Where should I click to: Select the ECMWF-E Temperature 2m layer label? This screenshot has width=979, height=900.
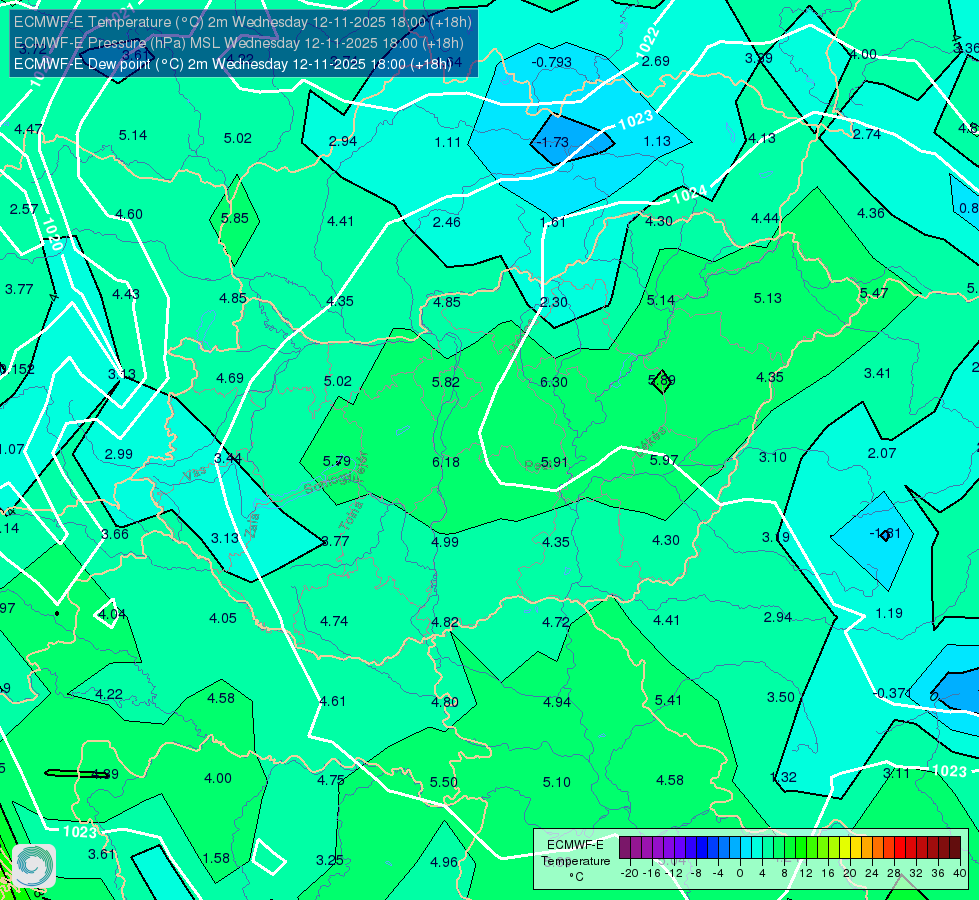[x=243, y=22]
